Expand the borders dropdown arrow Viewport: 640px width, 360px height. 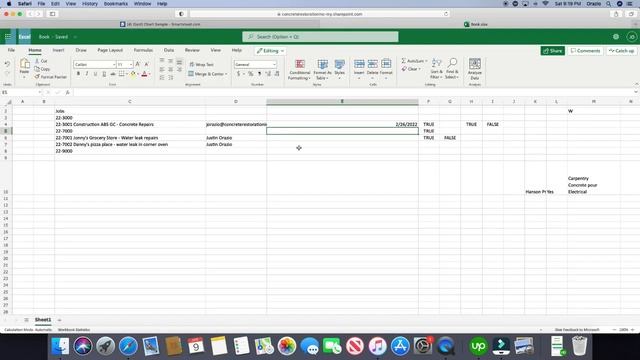[127, 74]
